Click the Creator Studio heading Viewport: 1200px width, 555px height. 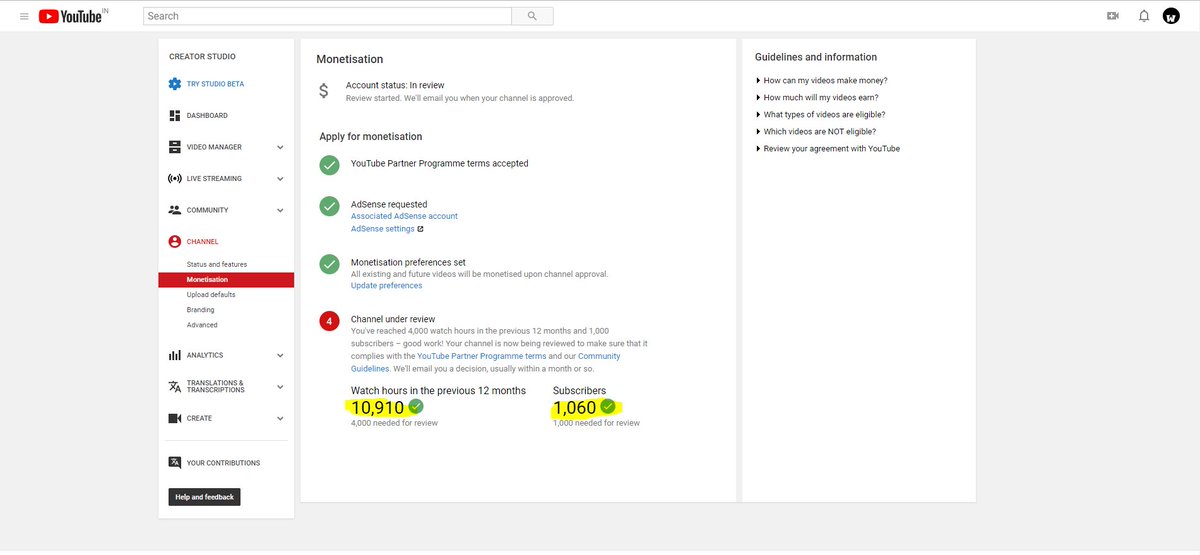(x=202, y=57)
